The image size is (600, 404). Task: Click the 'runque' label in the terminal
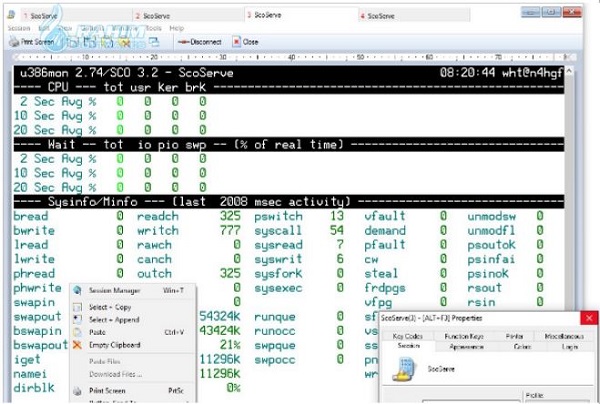point(275,317)
